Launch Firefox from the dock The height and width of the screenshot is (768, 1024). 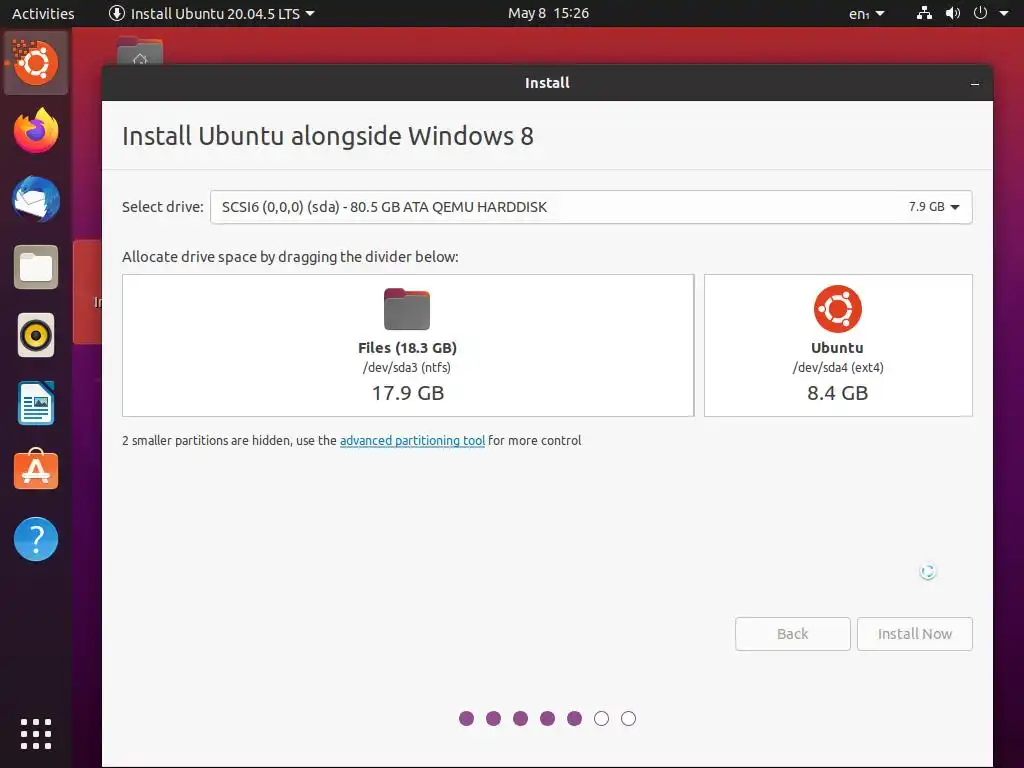tap(36, 131)
